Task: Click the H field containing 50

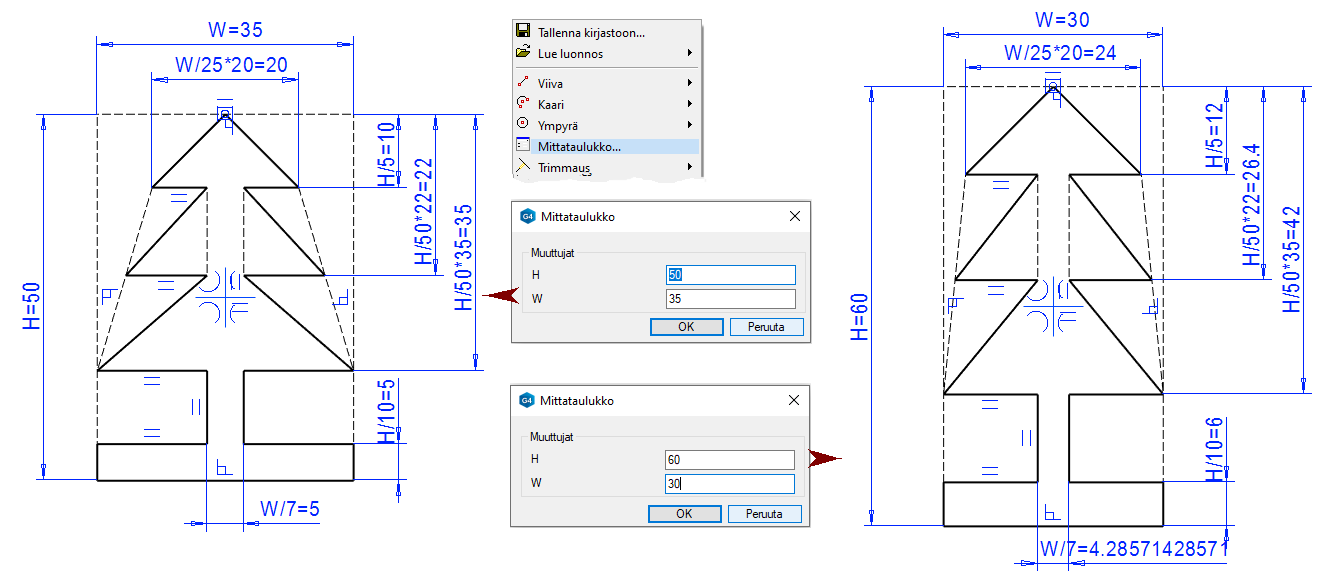Action: click(x=730, y=275)
